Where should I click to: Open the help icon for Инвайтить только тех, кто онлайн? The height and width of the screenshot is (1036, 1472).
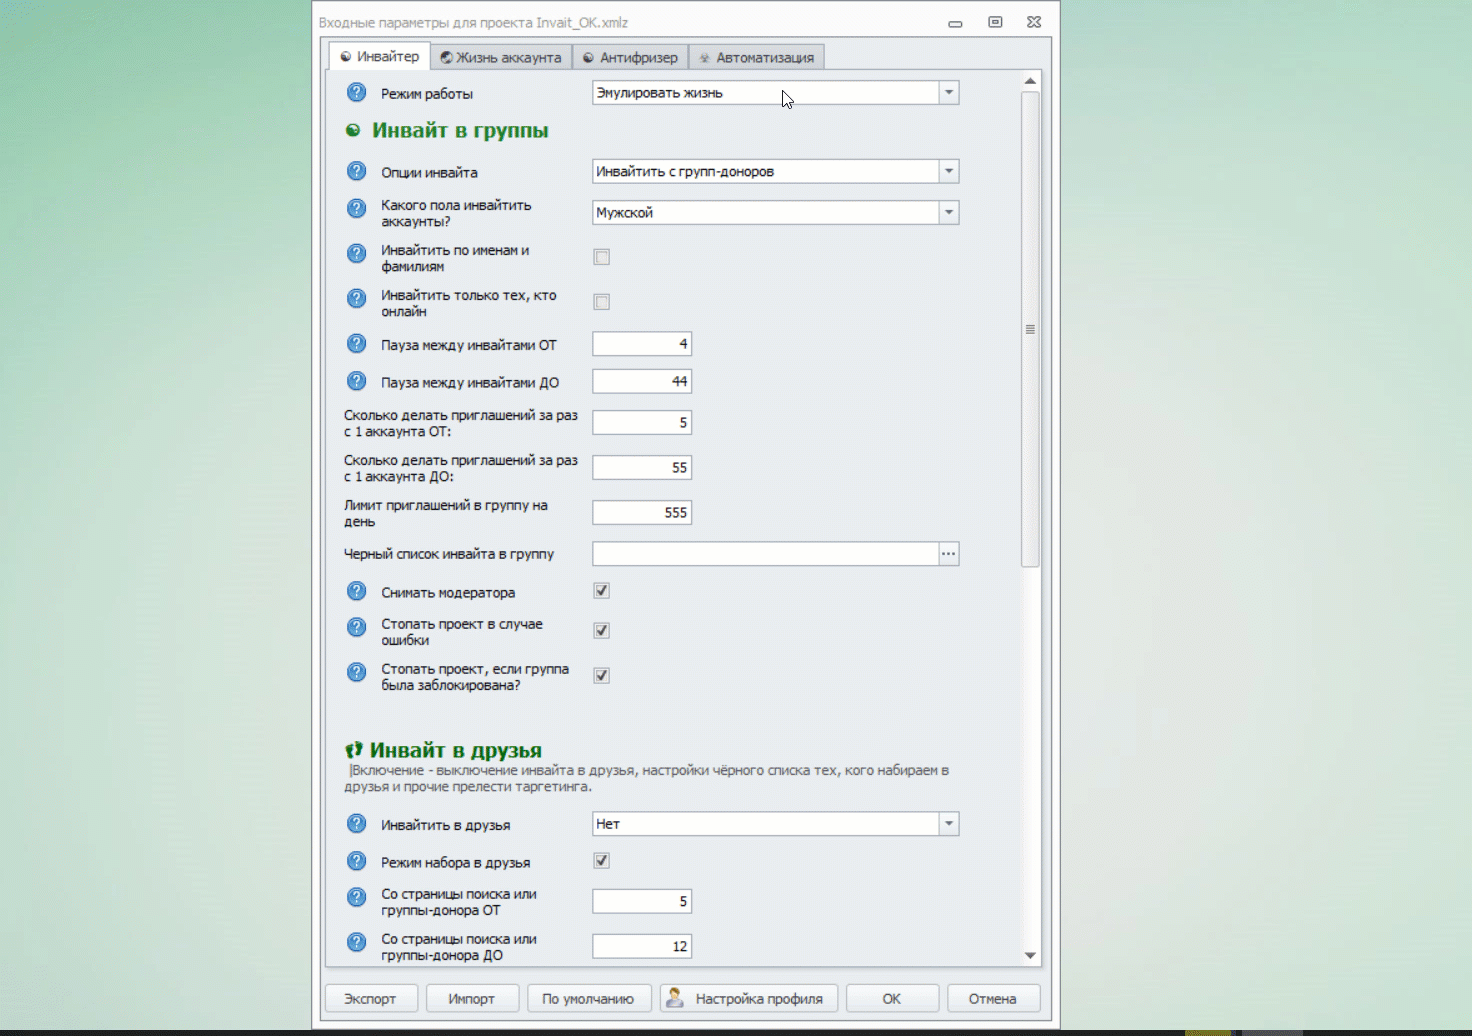pos(356,299)
